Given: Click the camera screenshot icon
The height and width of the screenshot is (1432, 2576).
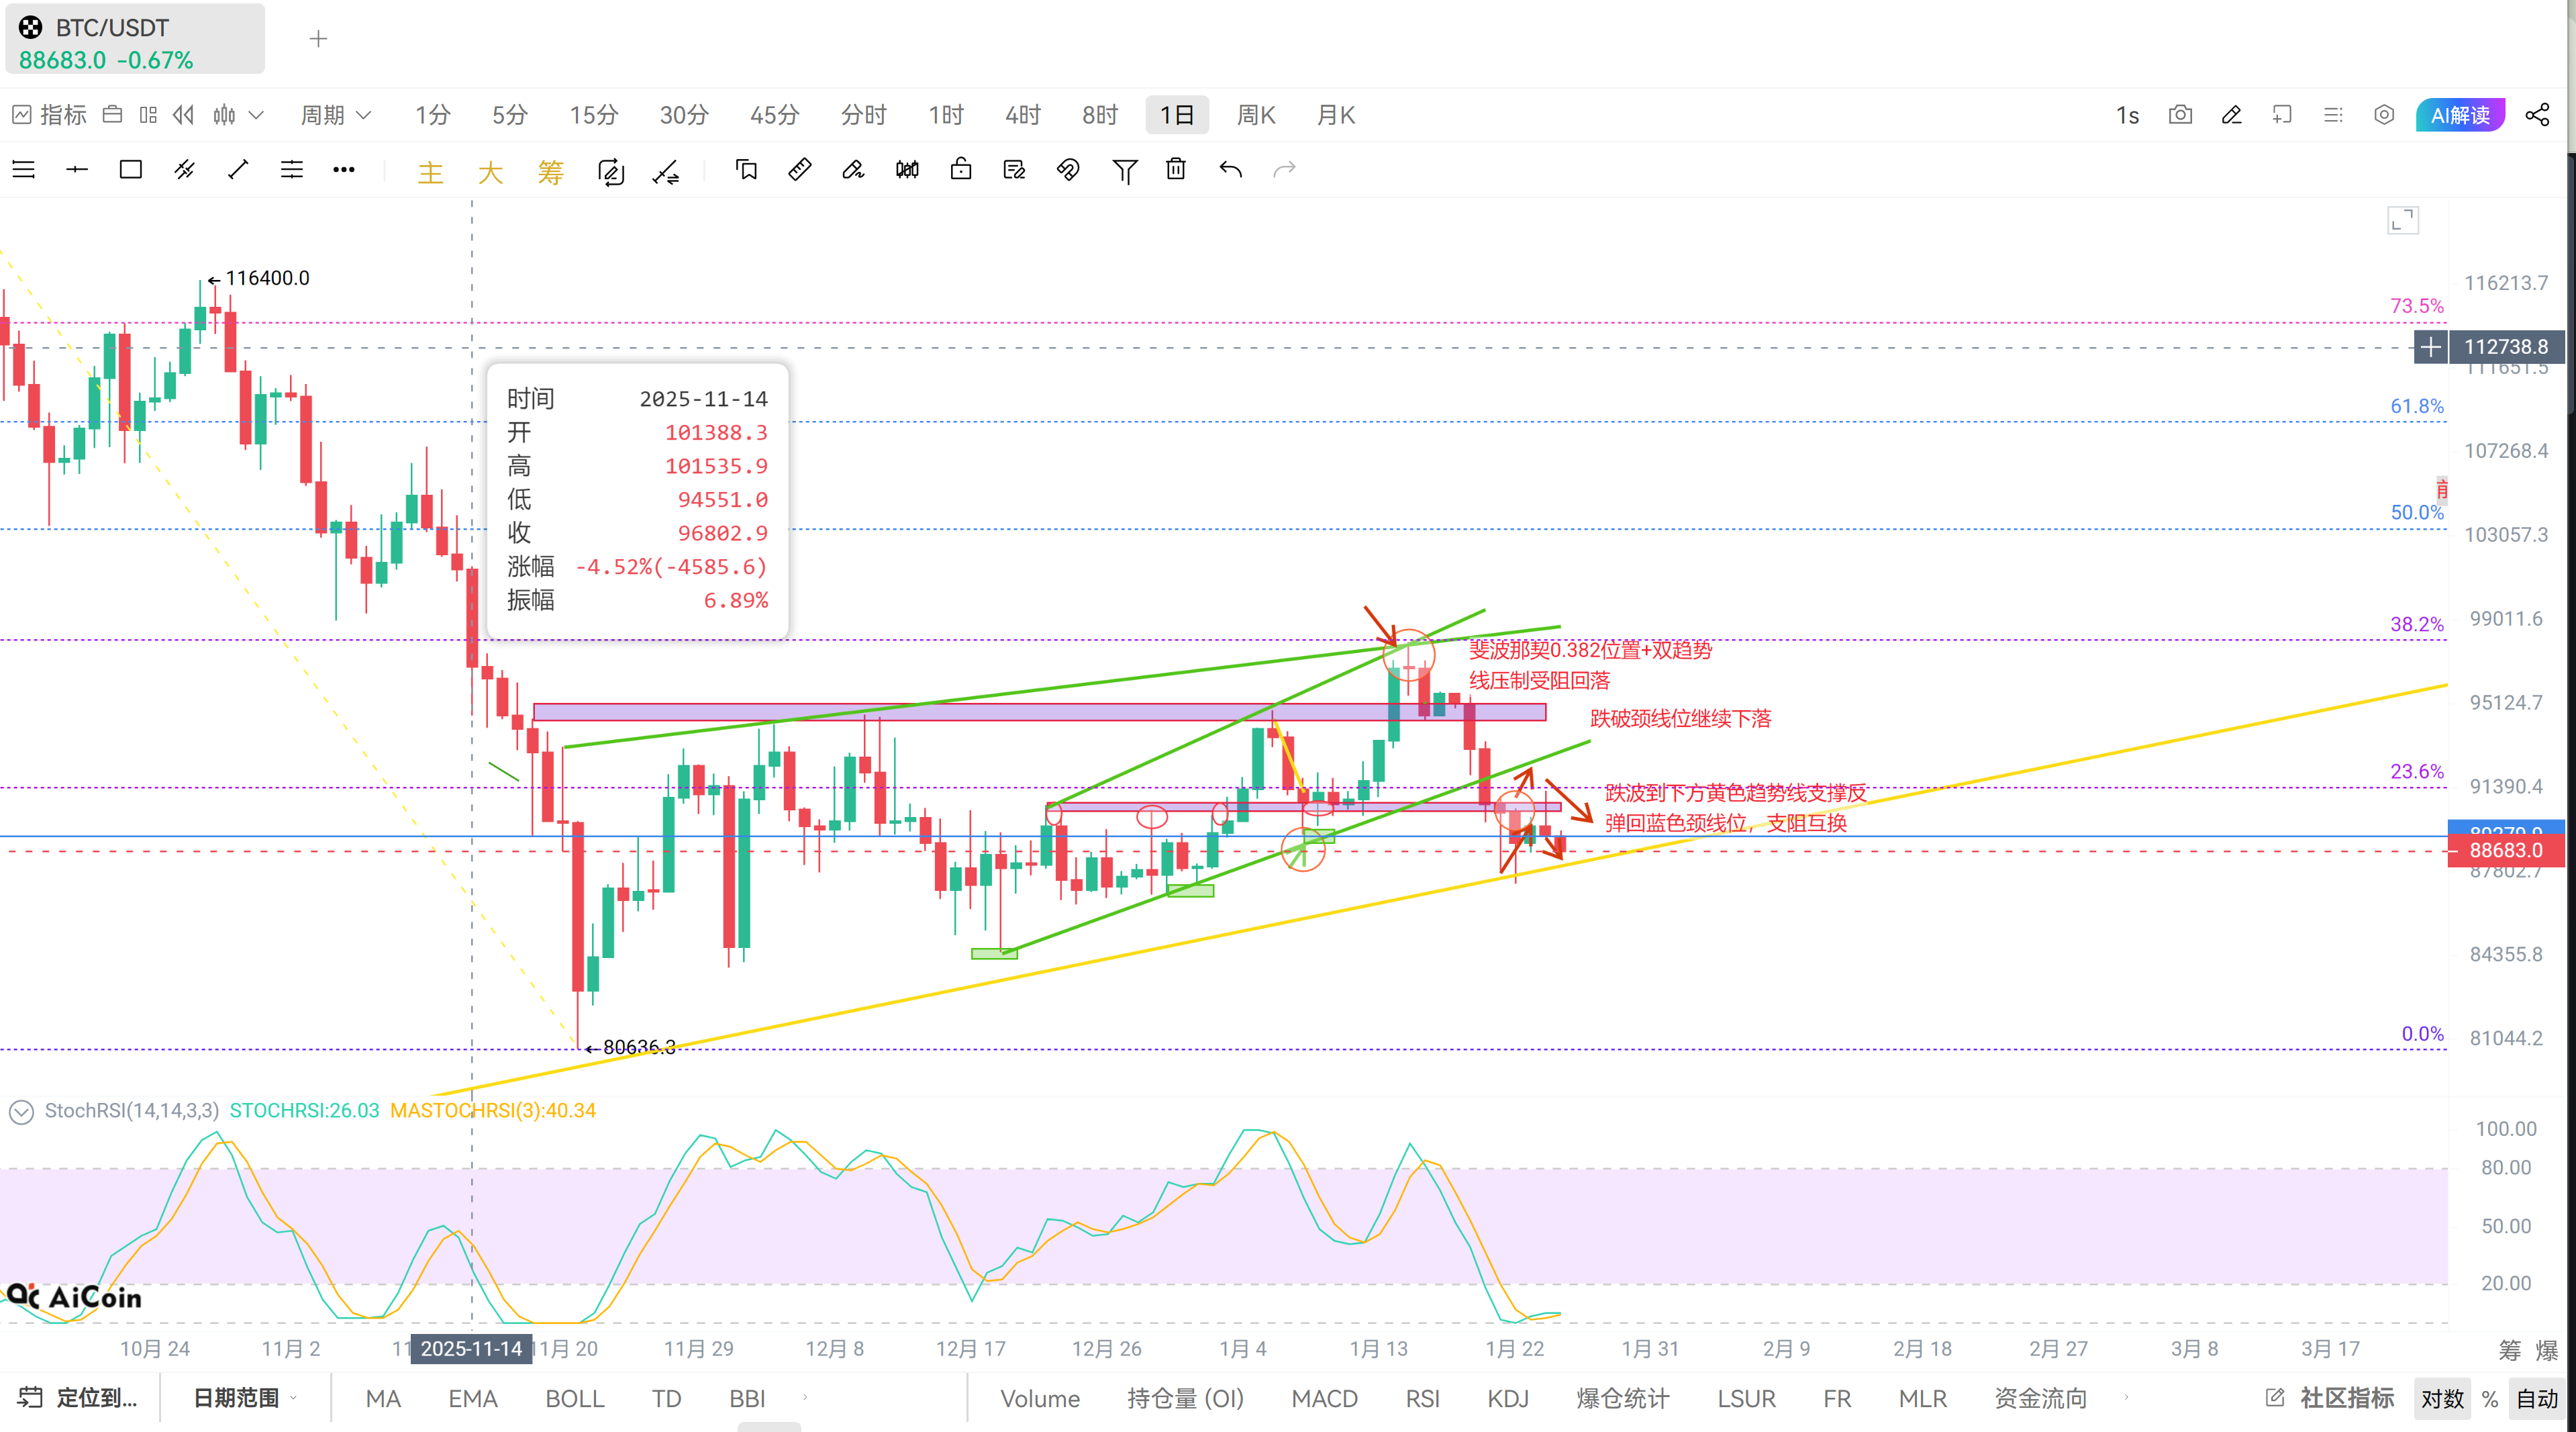Looking at the screenshot, I should pyautogui.click(x=2180, y=115).
